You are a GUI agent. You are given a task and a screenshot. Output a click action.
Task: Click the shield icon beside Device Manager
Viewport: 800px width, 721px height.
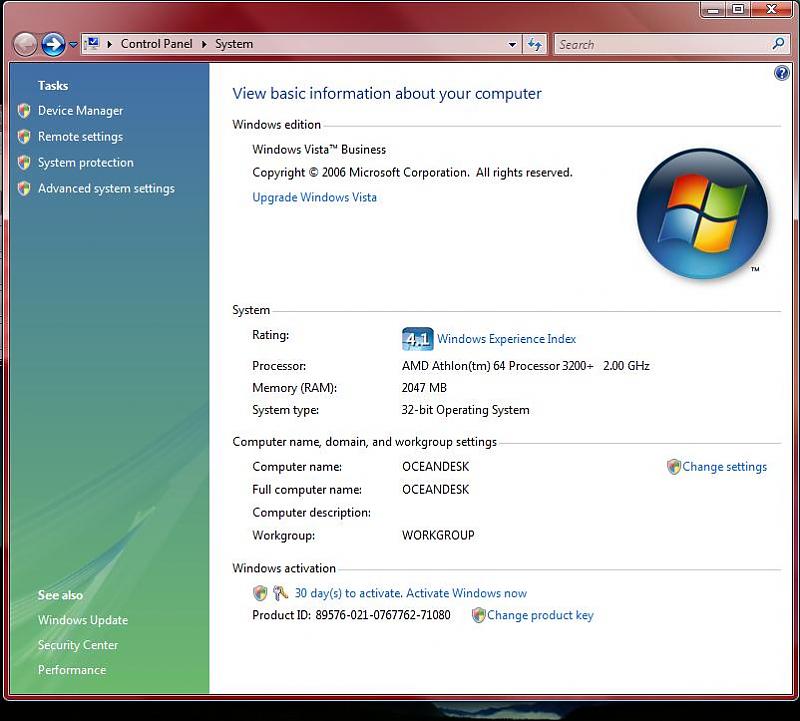click(24, 111)
